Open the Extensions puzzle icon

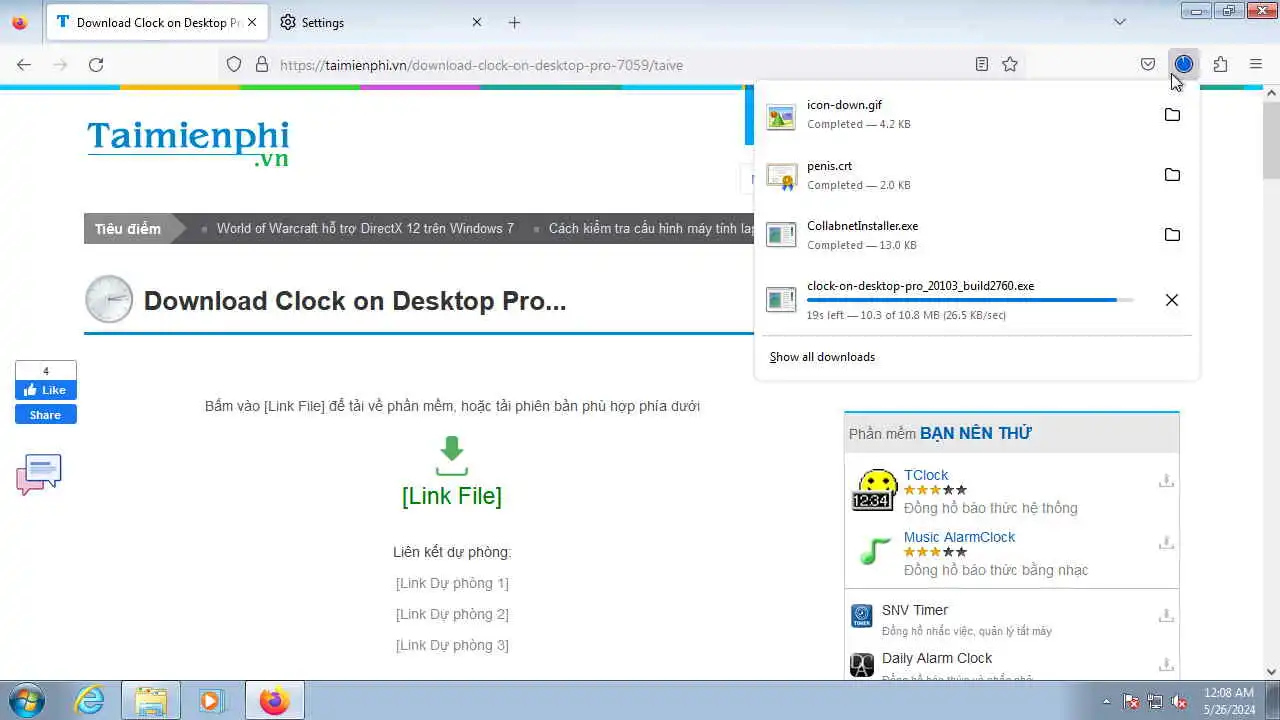[1220, 64]
